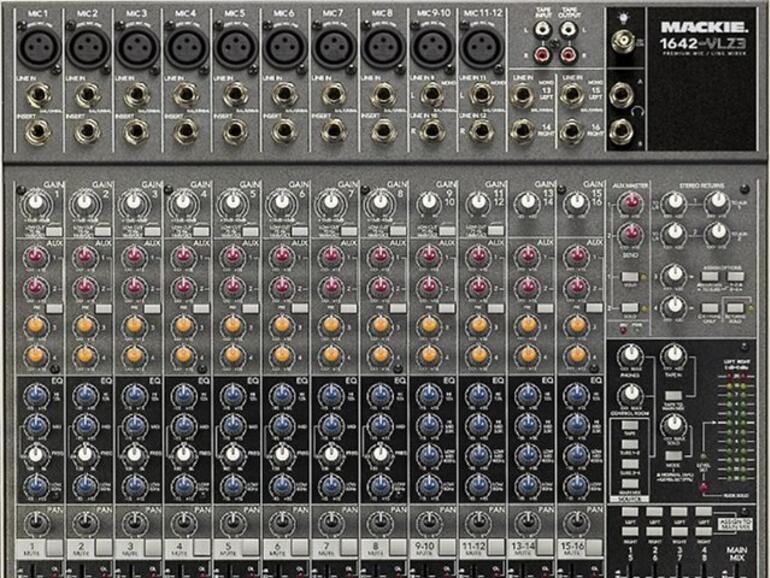Image resolution: width=770 pixels, height=578 pixels.
Task: Adjust channel 2 AUX 1 red knob
Action: [x=85, y=256]
